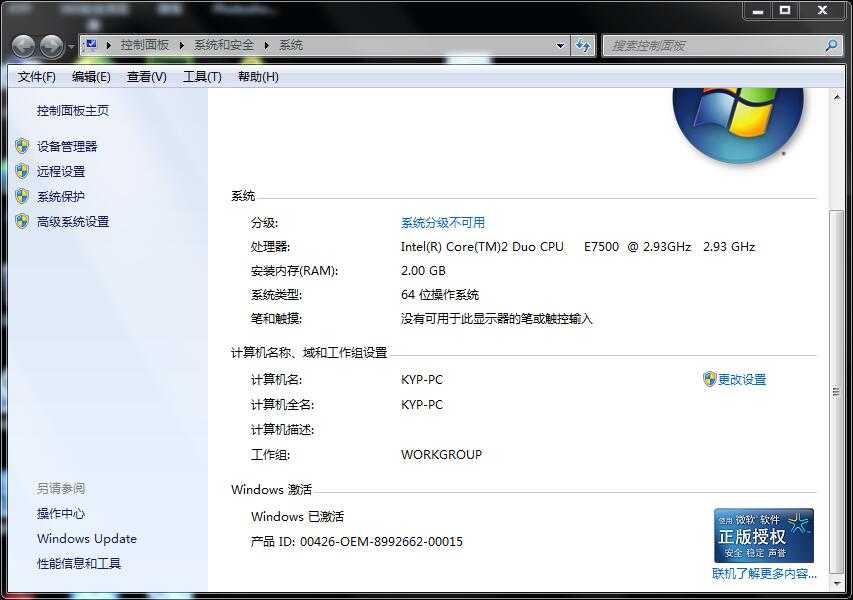Click the search magnifier icon
This screenshot has width=853, height=600.
pos(830,45)
